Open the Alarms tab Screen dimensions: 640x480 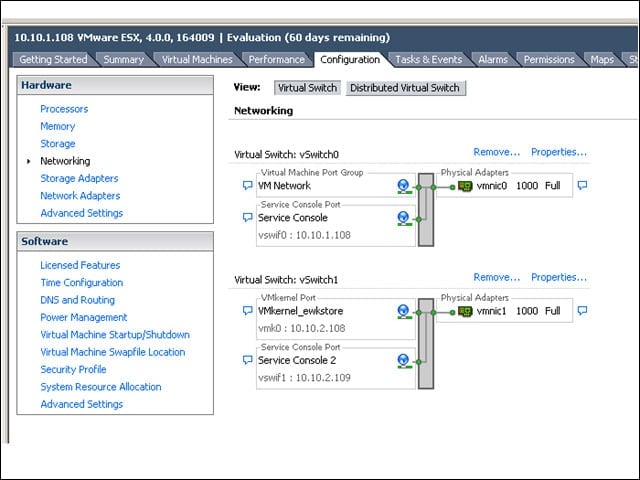click(x=493, y=60)
